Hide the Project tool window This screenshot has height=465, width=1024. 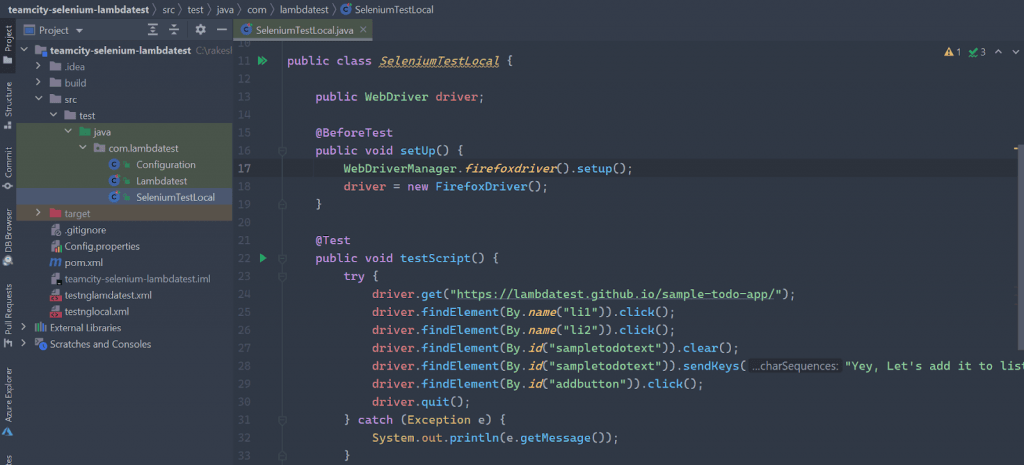pos(221,29)
